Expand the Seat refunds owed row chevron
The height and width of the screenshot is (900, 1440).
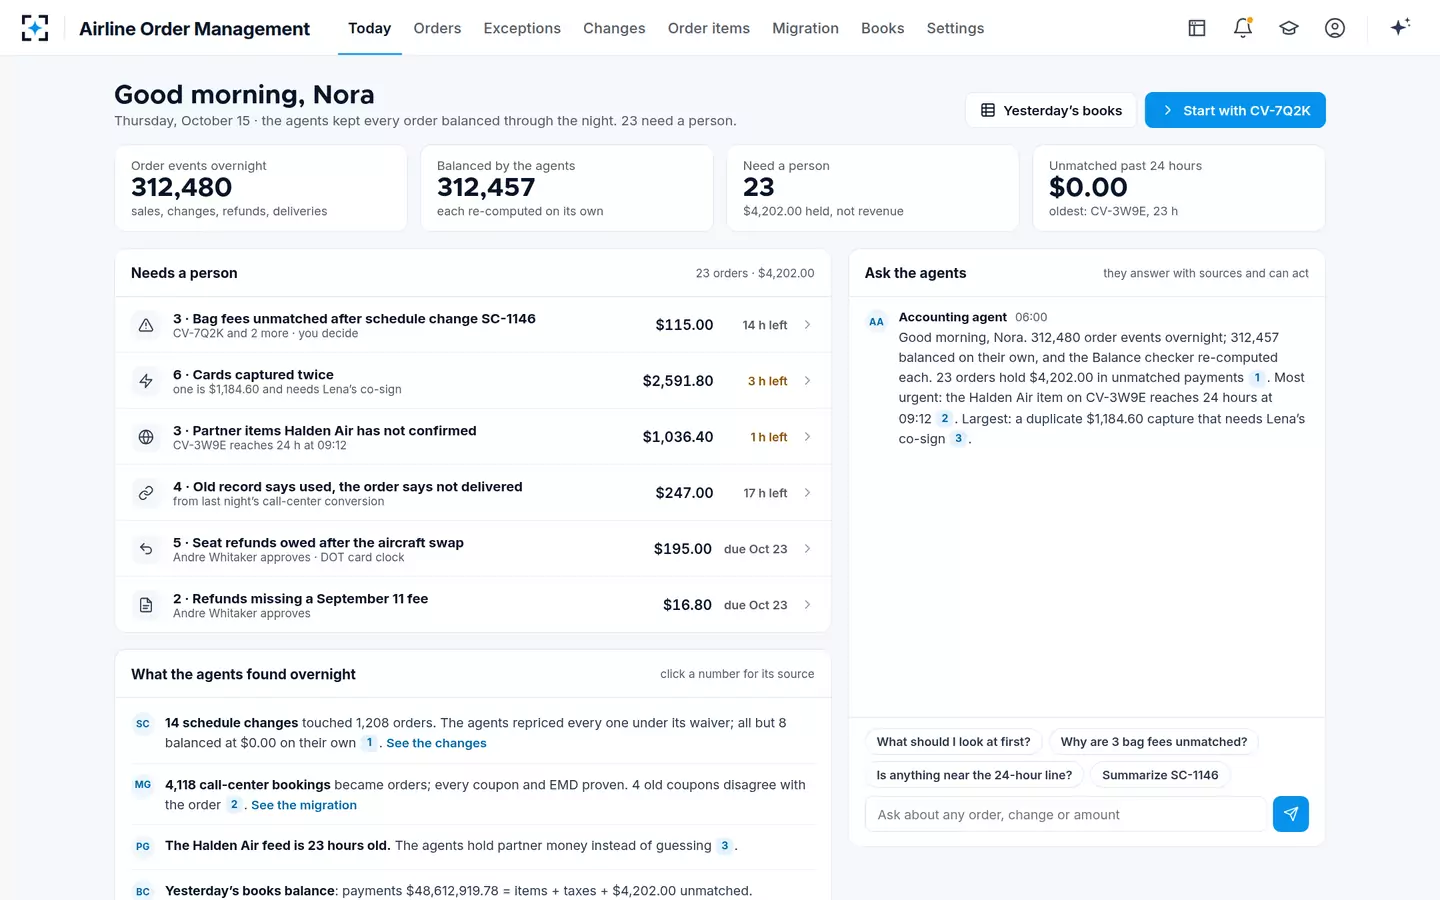[x=808, y=549]
